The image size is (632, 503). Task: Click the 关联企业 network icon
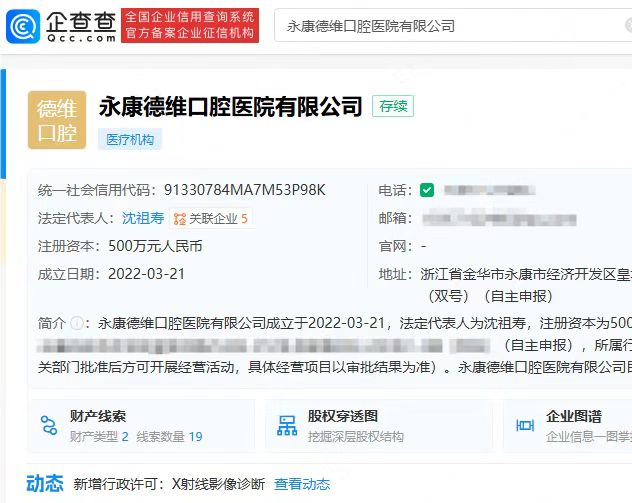pos(180,218)
